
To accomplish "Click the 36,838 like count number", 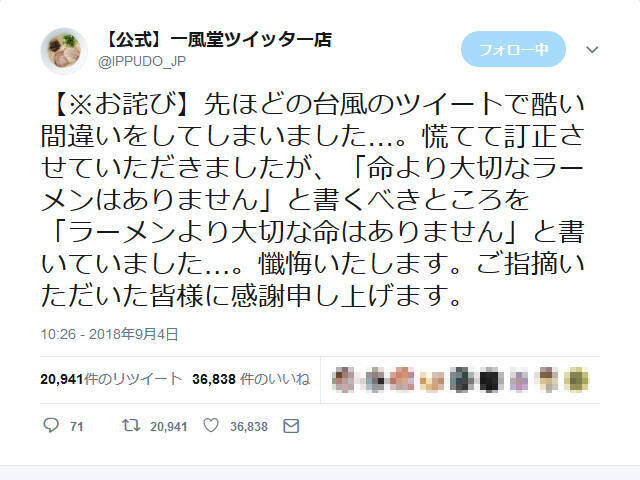I will point(249,427).
